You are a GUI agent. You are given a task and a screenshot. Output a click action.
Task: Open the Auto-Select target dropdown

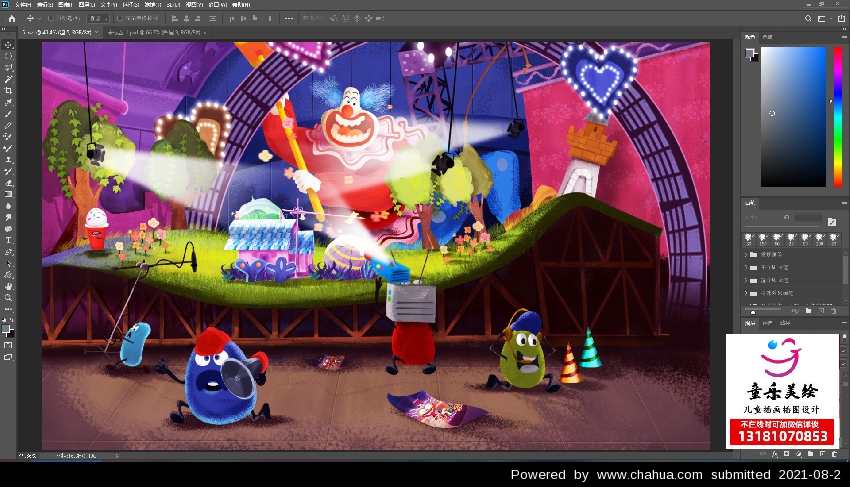click(x=98, y=18)
